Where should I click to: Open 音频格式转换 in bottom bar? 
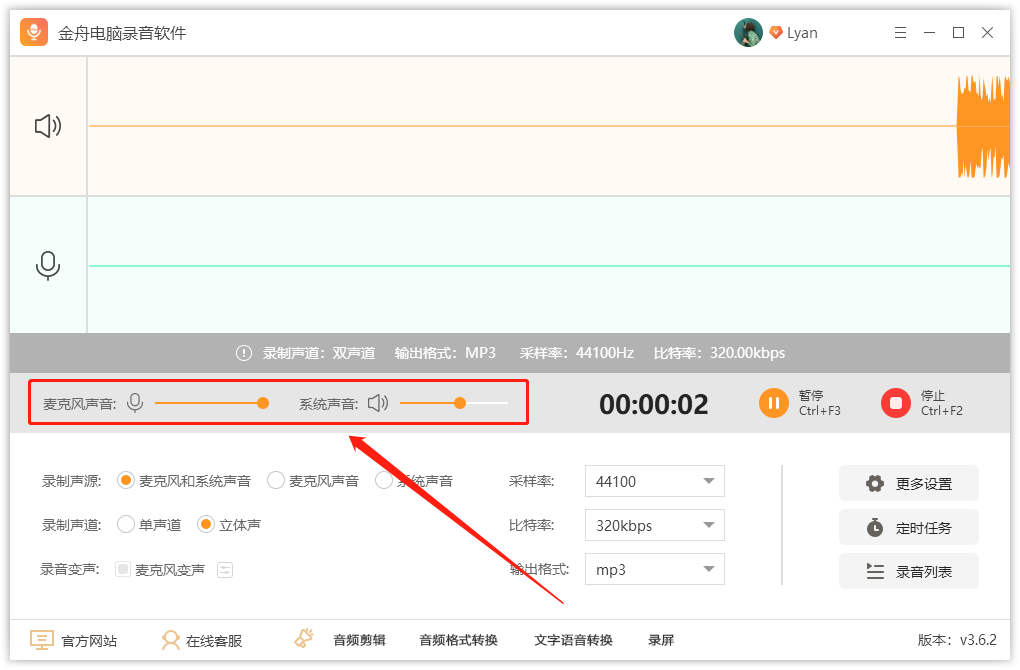(458, 640)
